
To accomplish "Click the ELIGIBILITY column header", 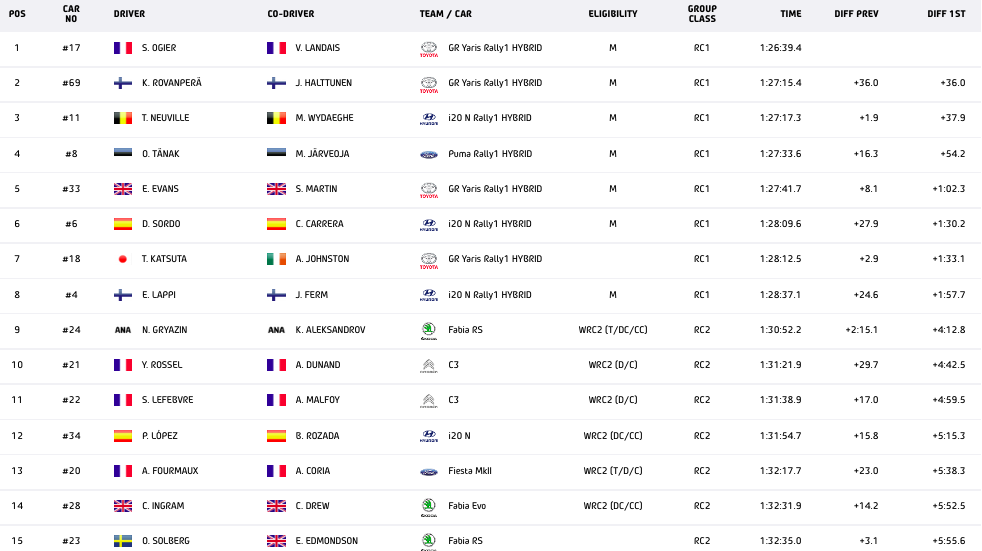I will [613, 14].
